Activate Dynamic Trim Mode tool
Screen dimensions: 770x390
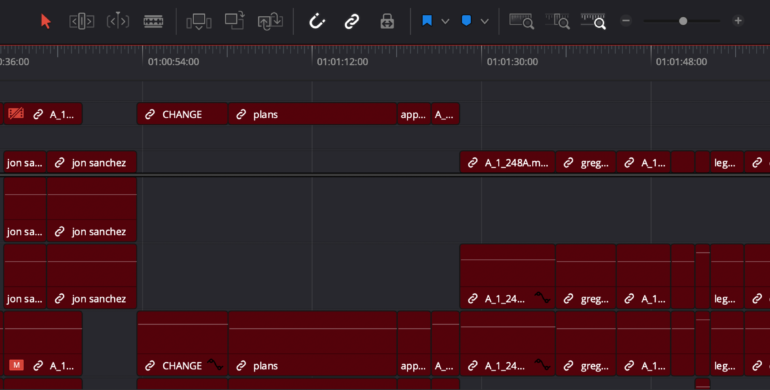(118, 21)
